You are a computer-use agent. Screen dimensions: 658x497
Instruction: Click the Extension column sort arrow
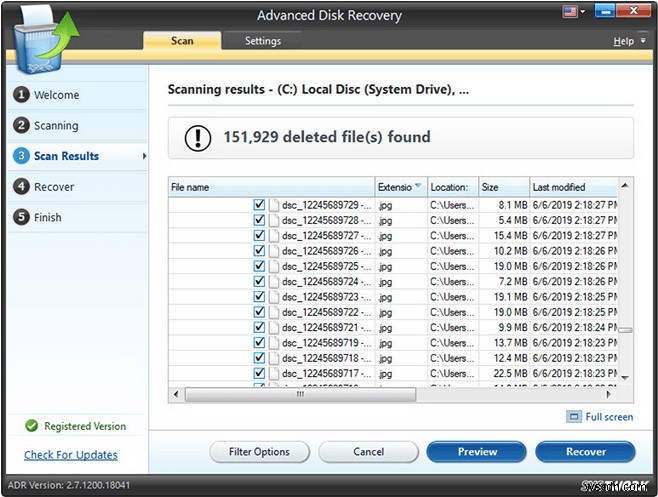pos(417,187)
